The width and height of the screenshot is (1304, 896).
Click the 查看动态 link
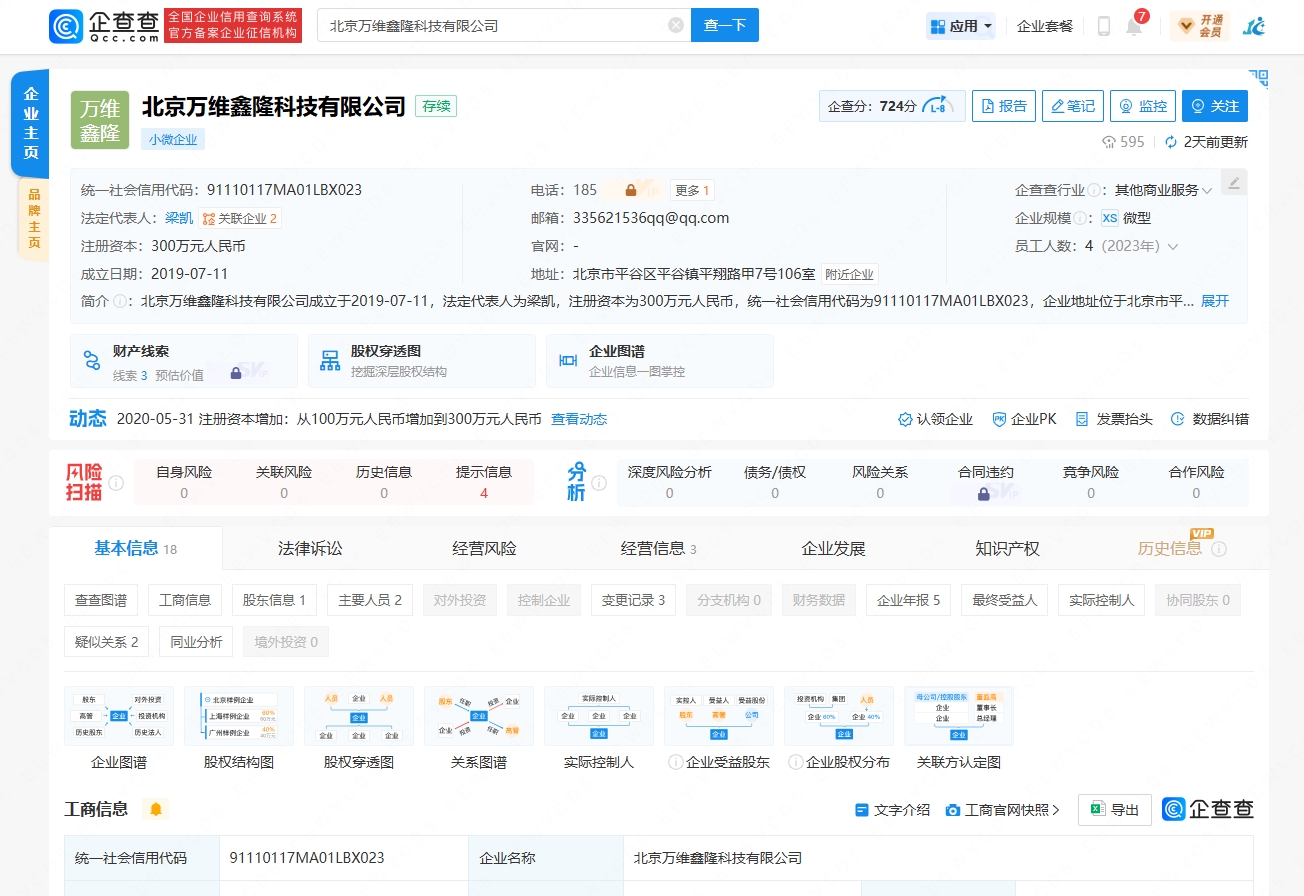coord(579,419)
